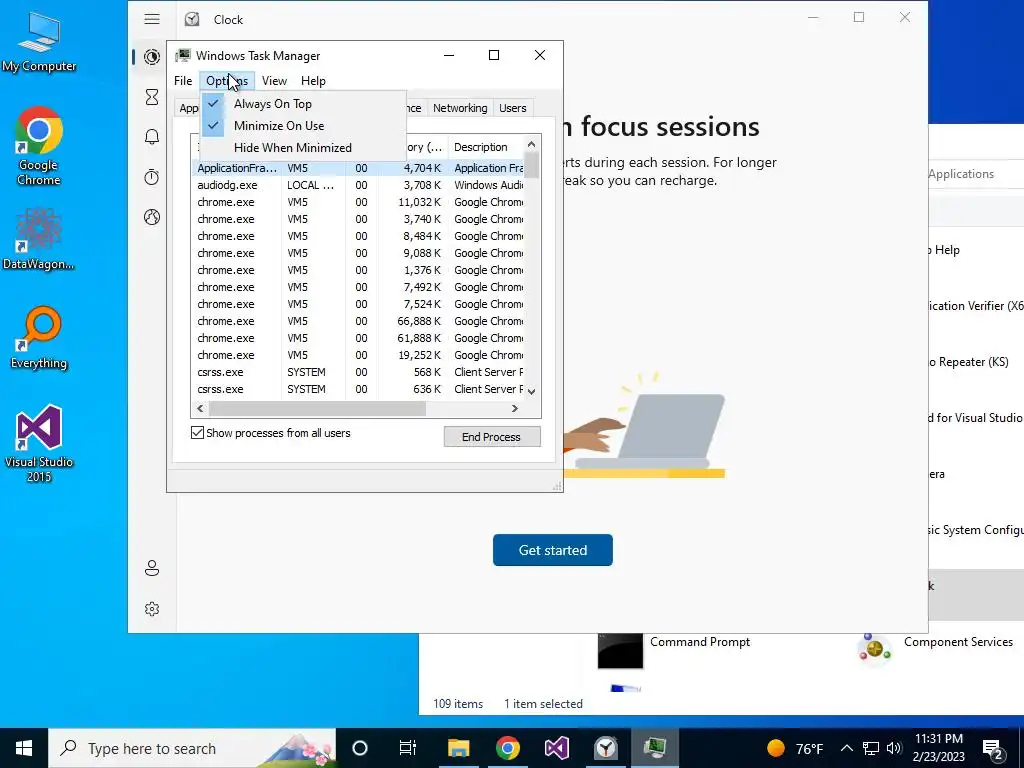Select chrome.exe row using 66,888 K

click(x=358, y=321)
